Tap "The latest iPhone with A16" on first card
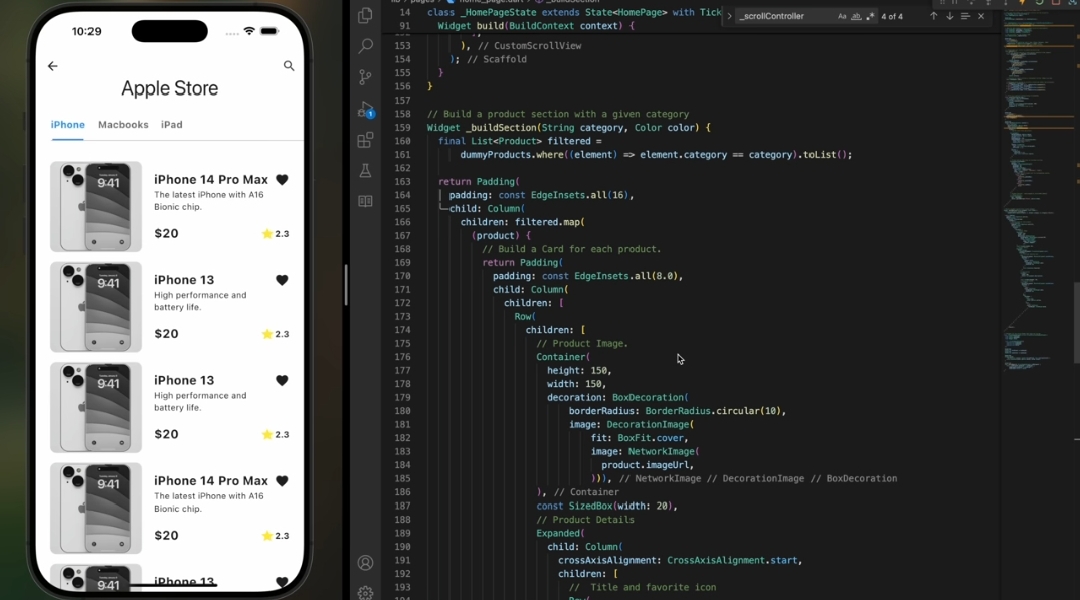Viewport: 1080px width, 600px height. point(209,195)
